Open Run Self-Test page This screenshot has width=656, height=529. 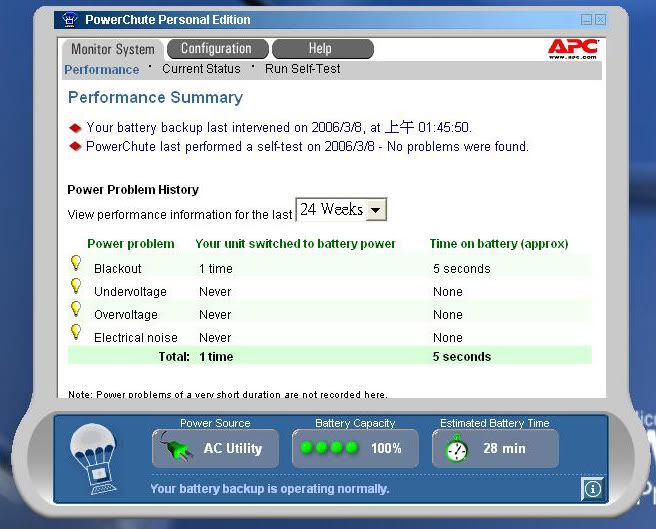point(302,69)
